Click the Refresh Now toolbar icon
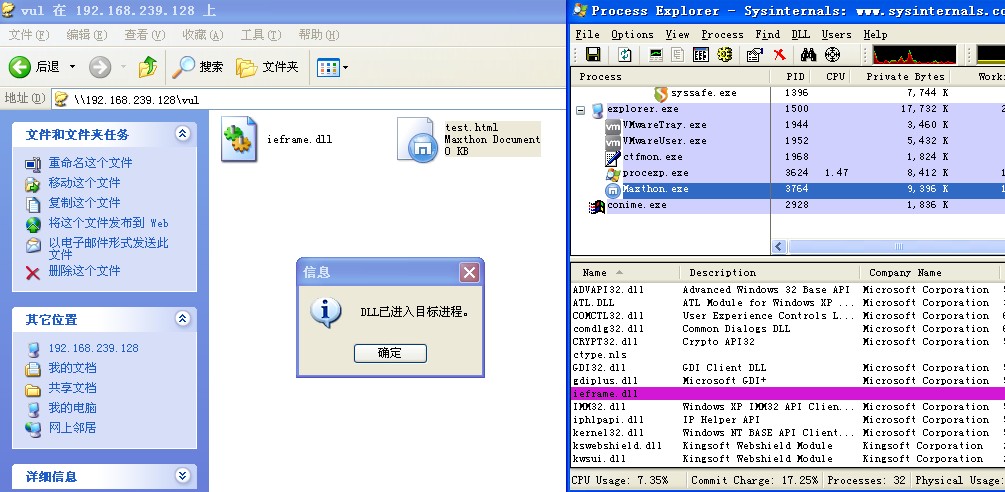This screenshot has height=492, width=1005. 624,54
